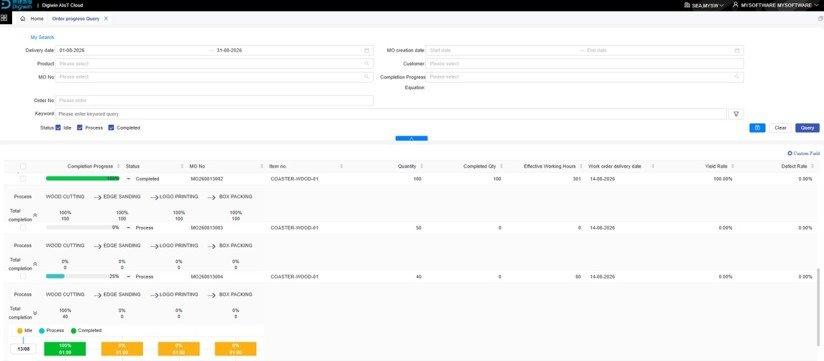
Task: Click empty 0% progress bar for MO260813003
Action: pos(83,228)
